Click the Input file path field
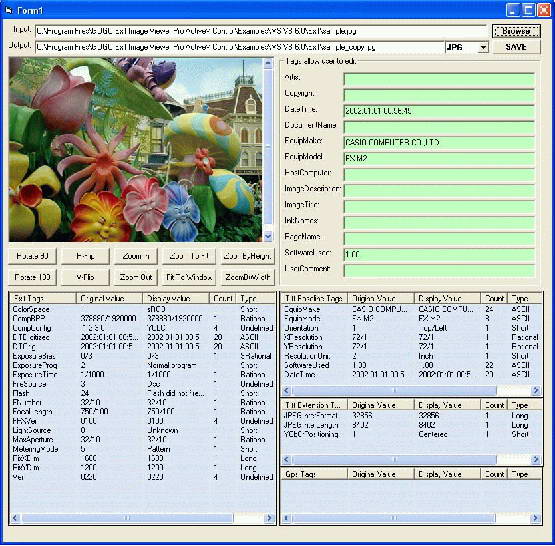The width and height of the screenshot is (555, 546). 261,31
